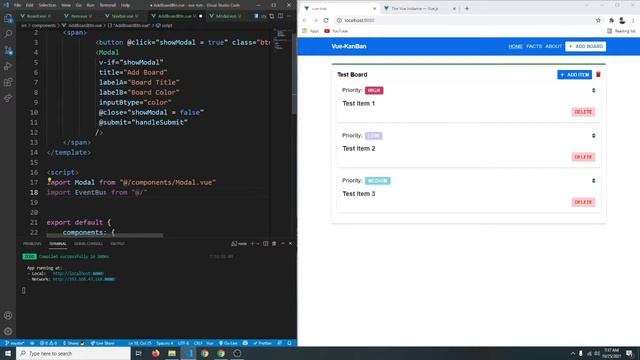Open File Explorer from the taskbar
This screenshot has width=640, height=360.
pos(172,353)
